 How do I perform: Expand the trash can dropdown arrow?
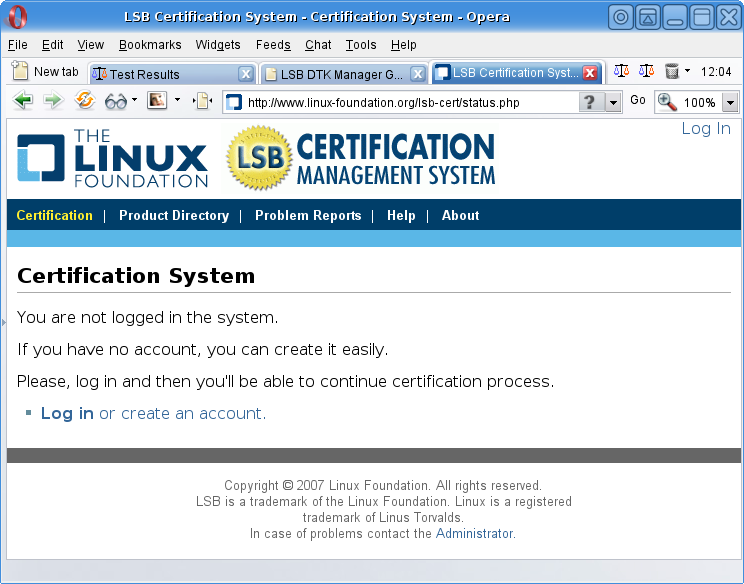[687, 71]
